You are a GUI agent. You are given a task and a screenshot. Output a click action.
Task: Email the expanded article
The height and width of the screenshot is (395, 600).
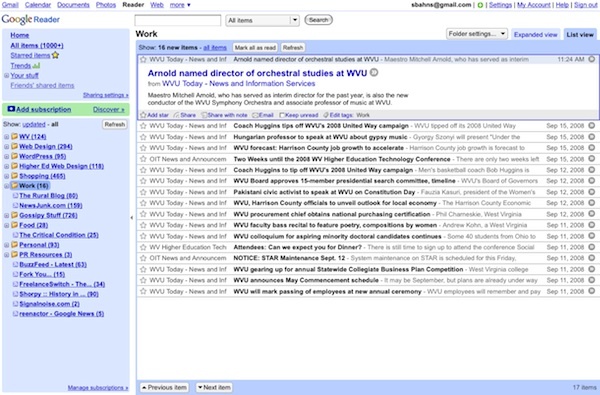[263, 115]
